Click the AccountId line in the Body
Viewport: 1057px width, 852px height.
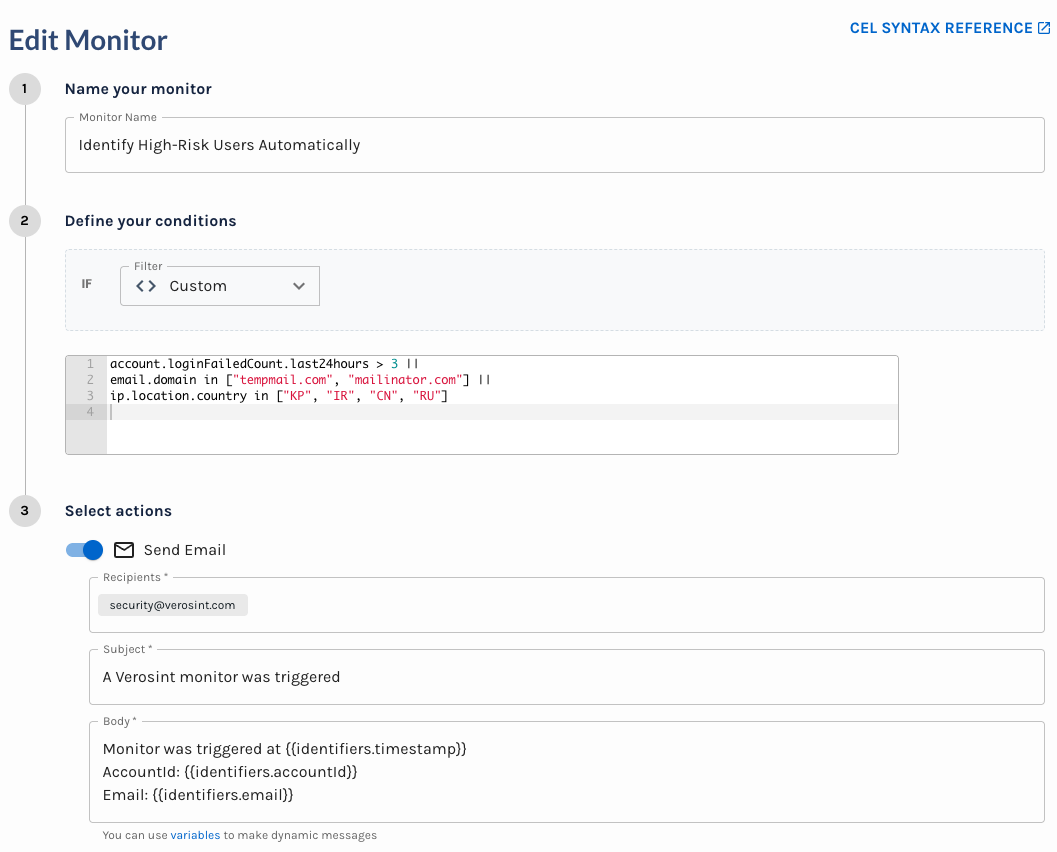pyautogui.click(x=230, y=772)
